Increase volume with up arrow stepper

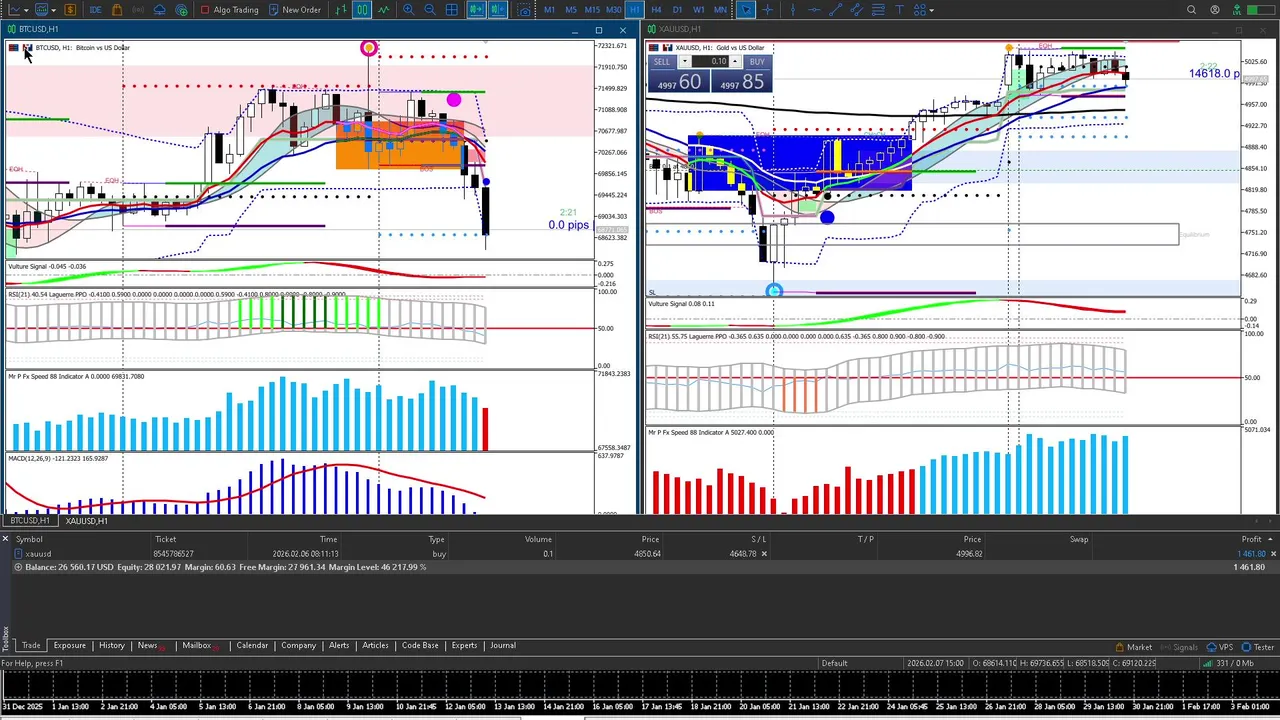pyautogui.click(x=735, y=62)
